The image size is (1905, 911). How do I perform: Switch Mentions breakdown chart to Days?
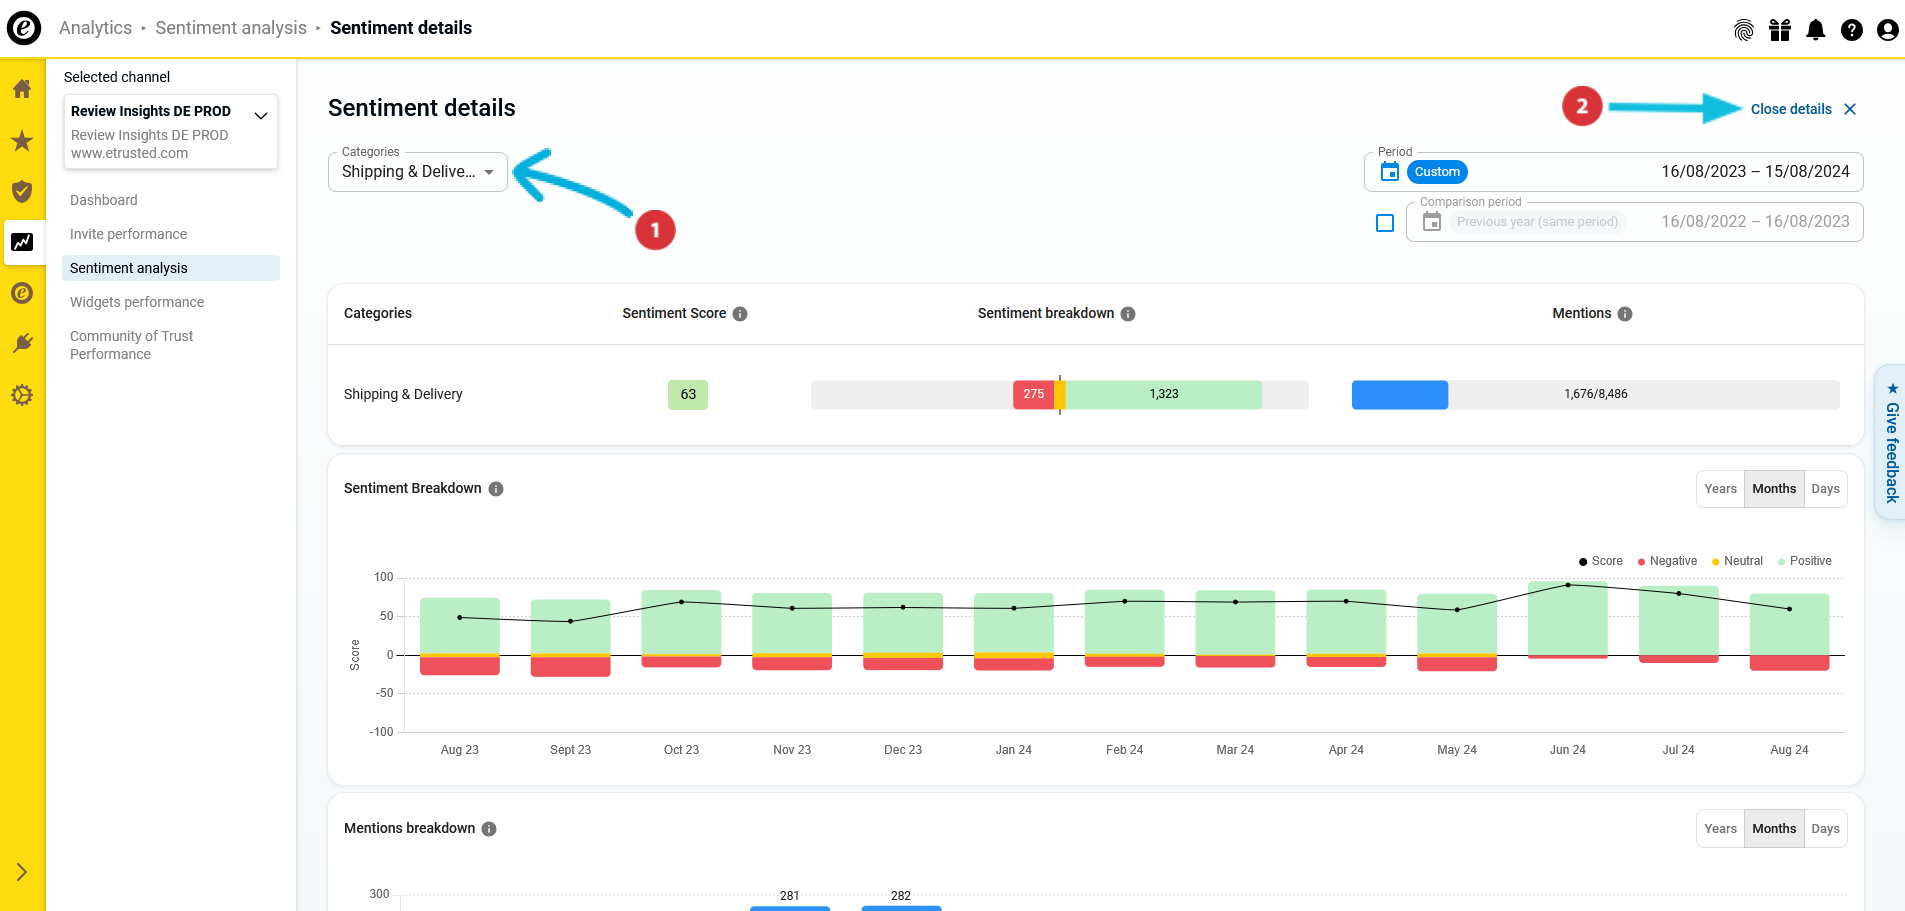tap(1825, 829)
